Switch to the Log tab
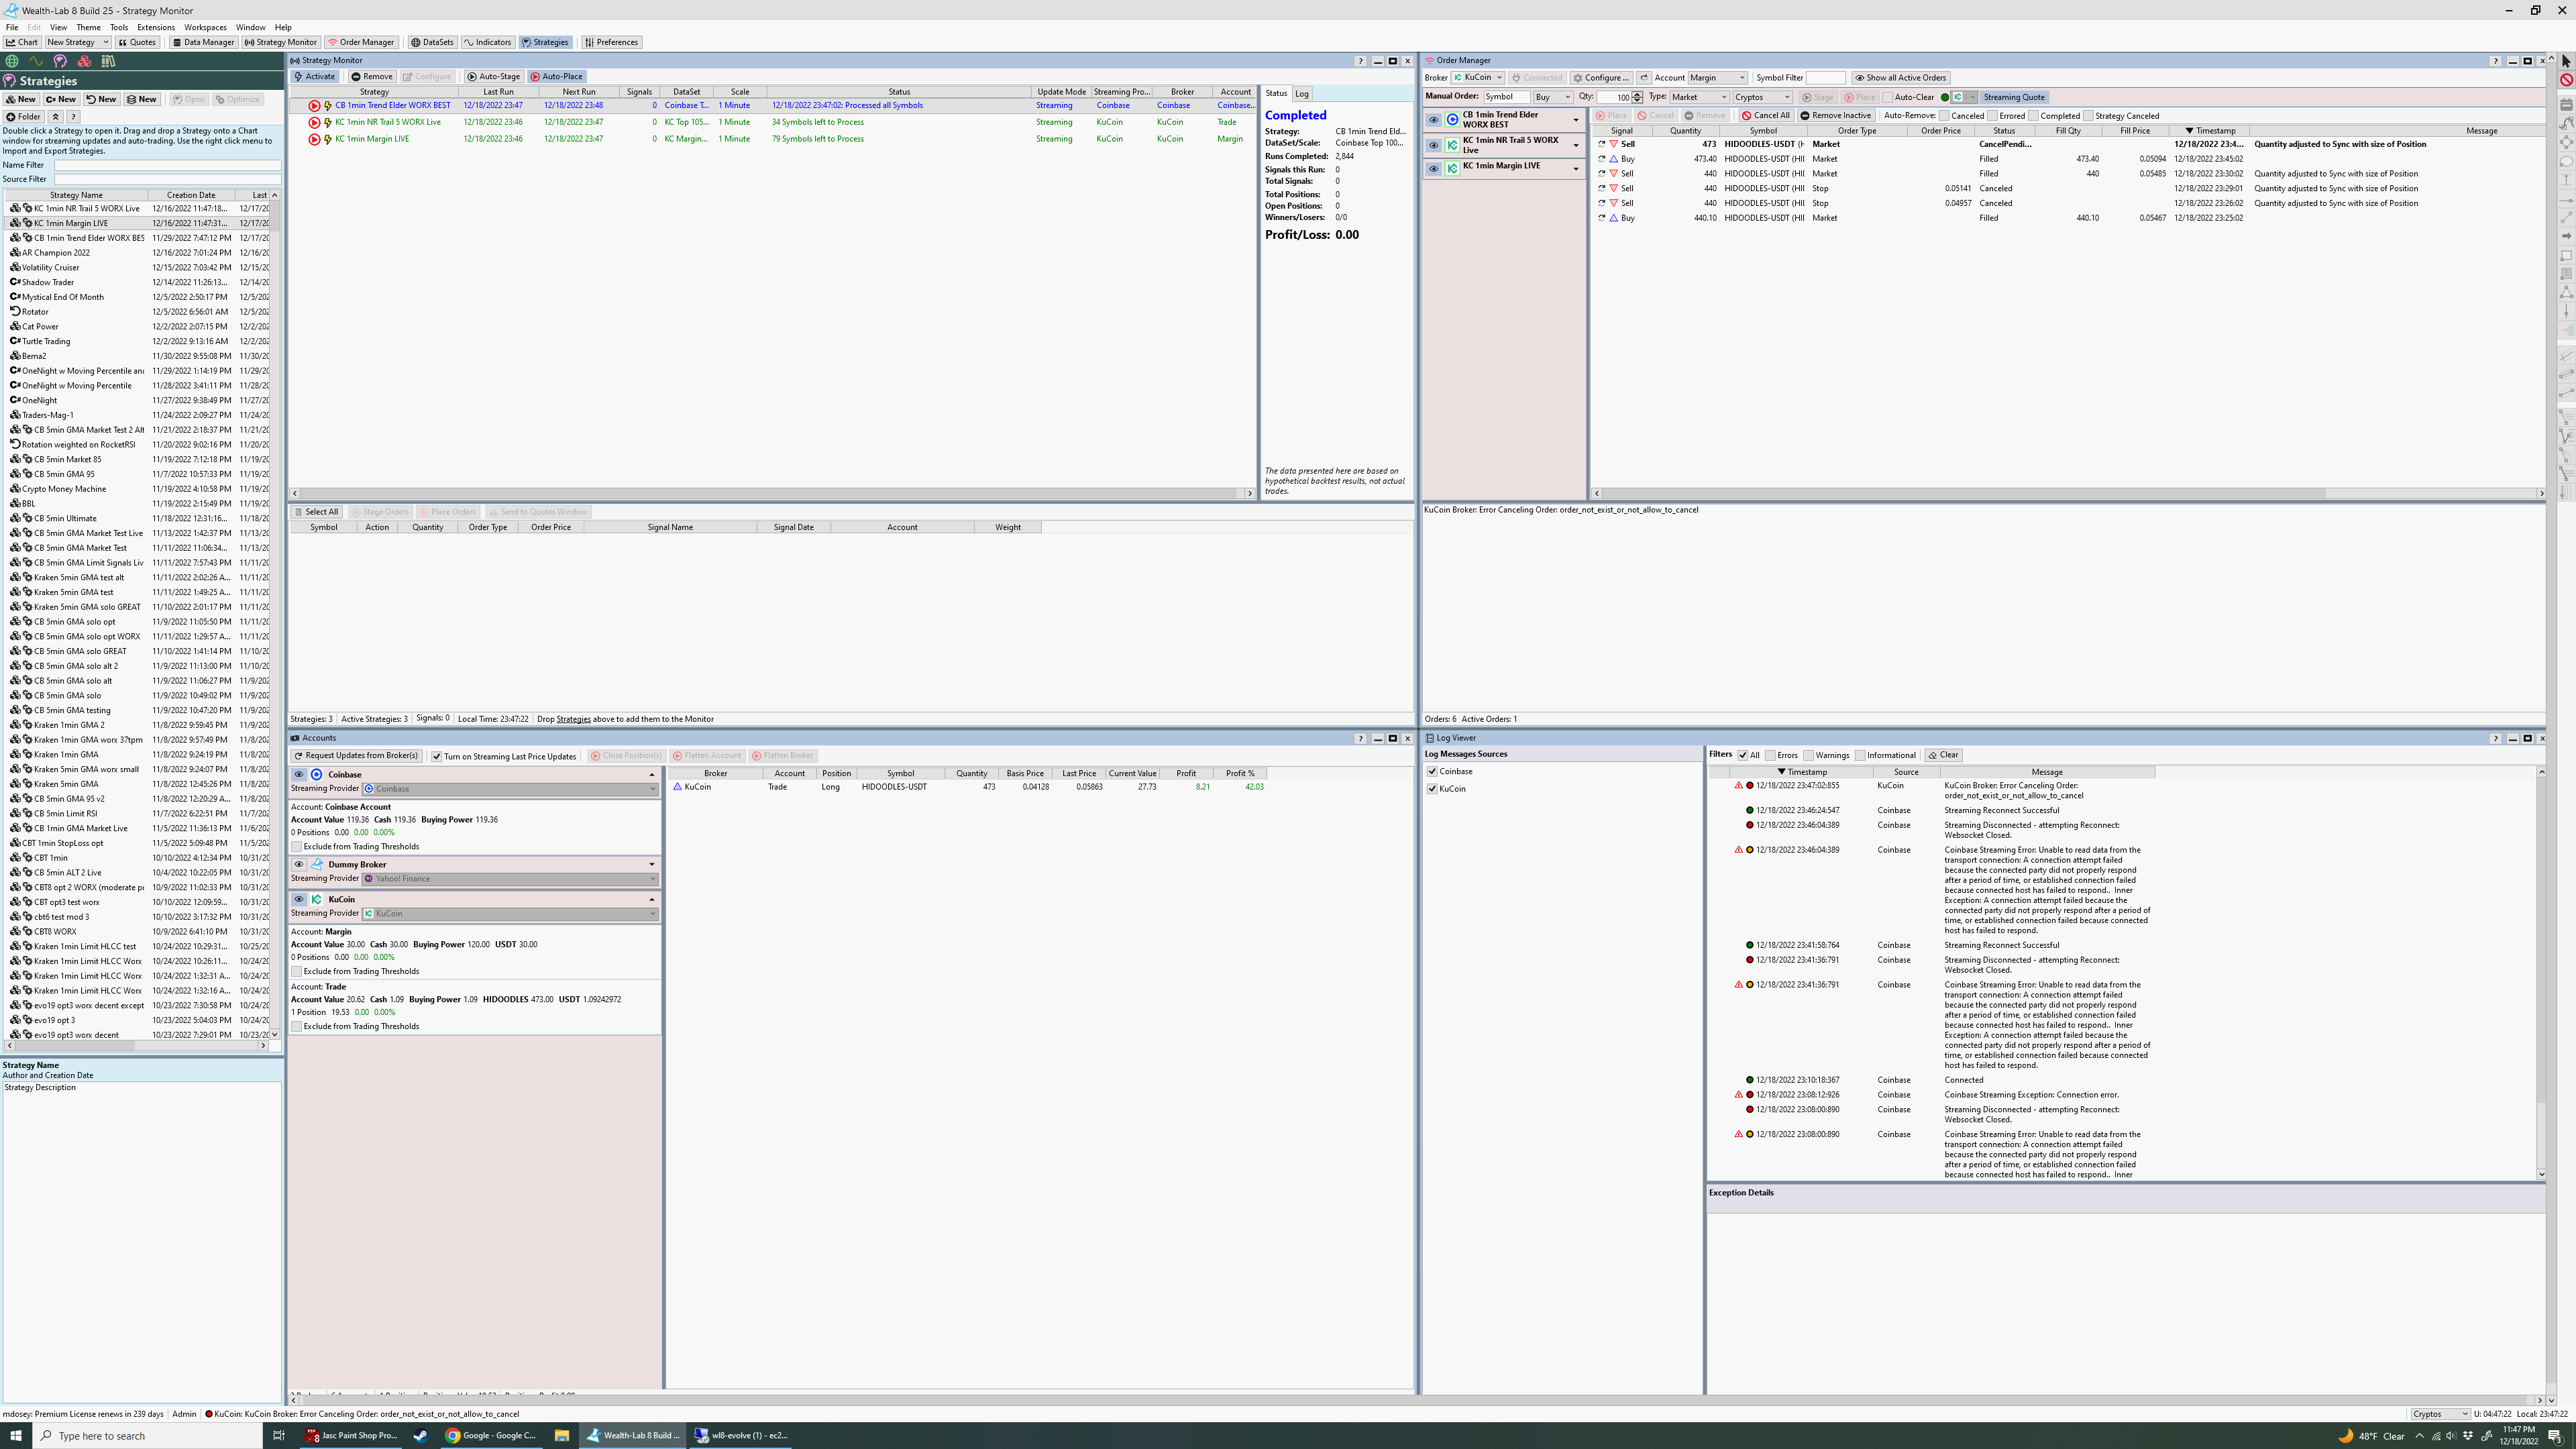2576x1449 pixels. tap(1301, 93)
